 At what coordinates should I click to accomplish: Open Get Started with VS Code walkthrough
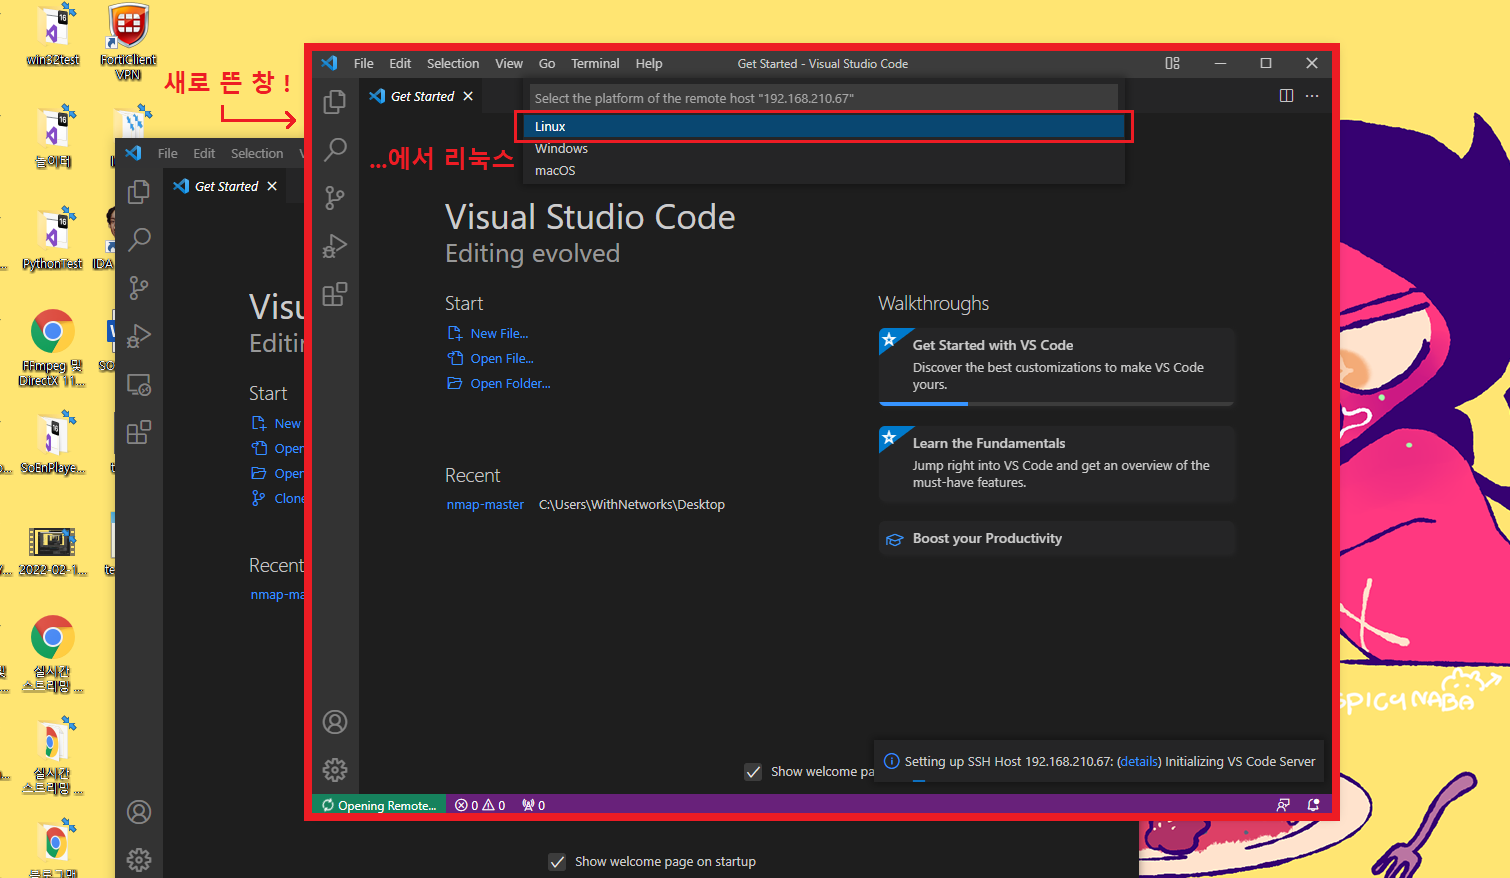[x=1056, y=366]
